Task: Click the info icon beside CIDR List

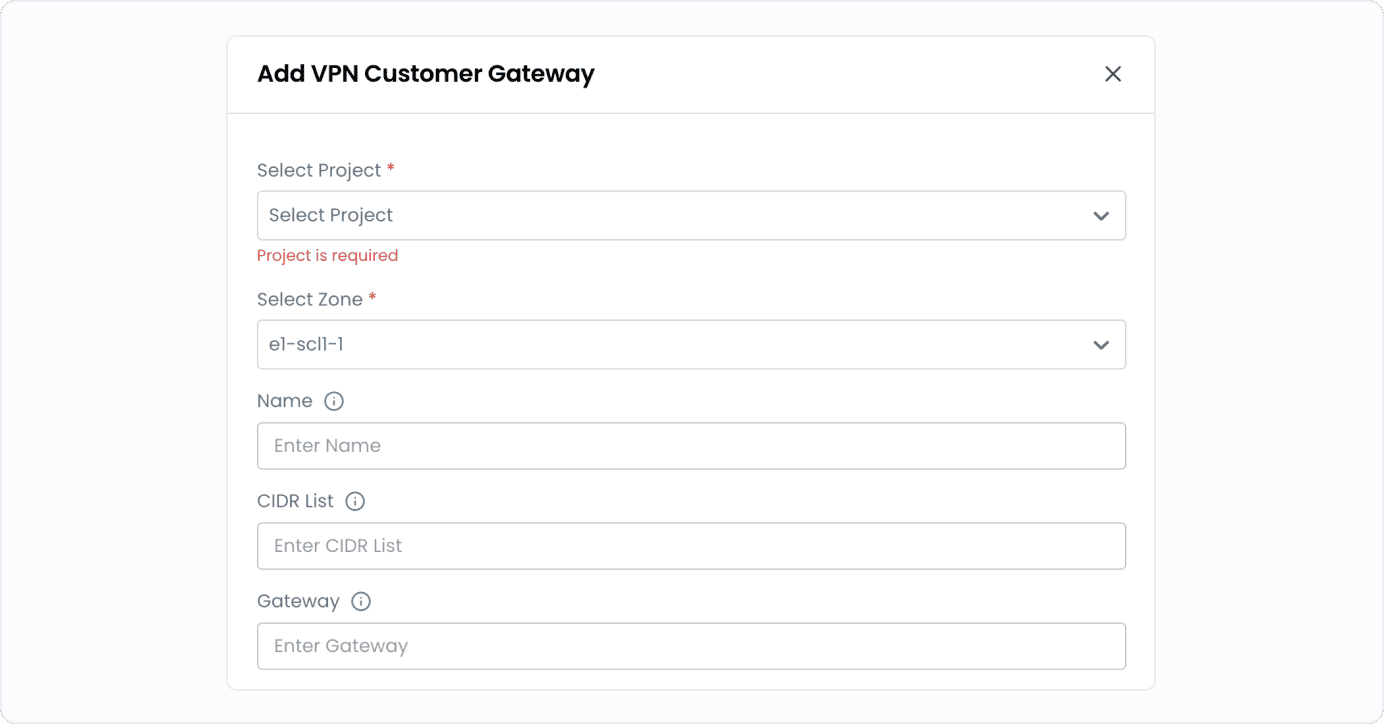Action: coord(354,501)
